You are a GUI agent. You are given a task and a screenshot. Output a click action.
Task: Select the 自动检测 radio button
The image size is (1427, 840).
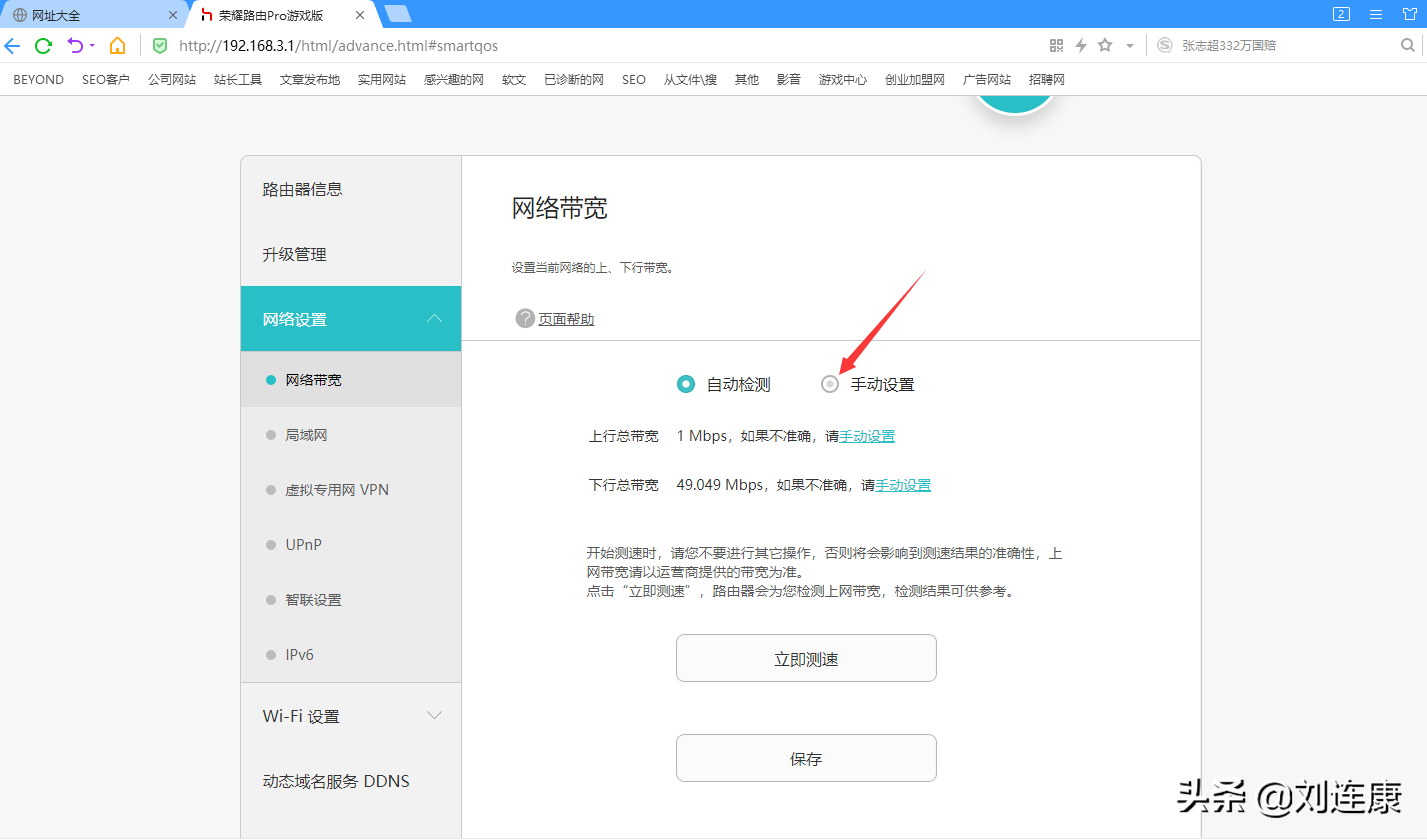pyautogui.click(x=686, y=383)
